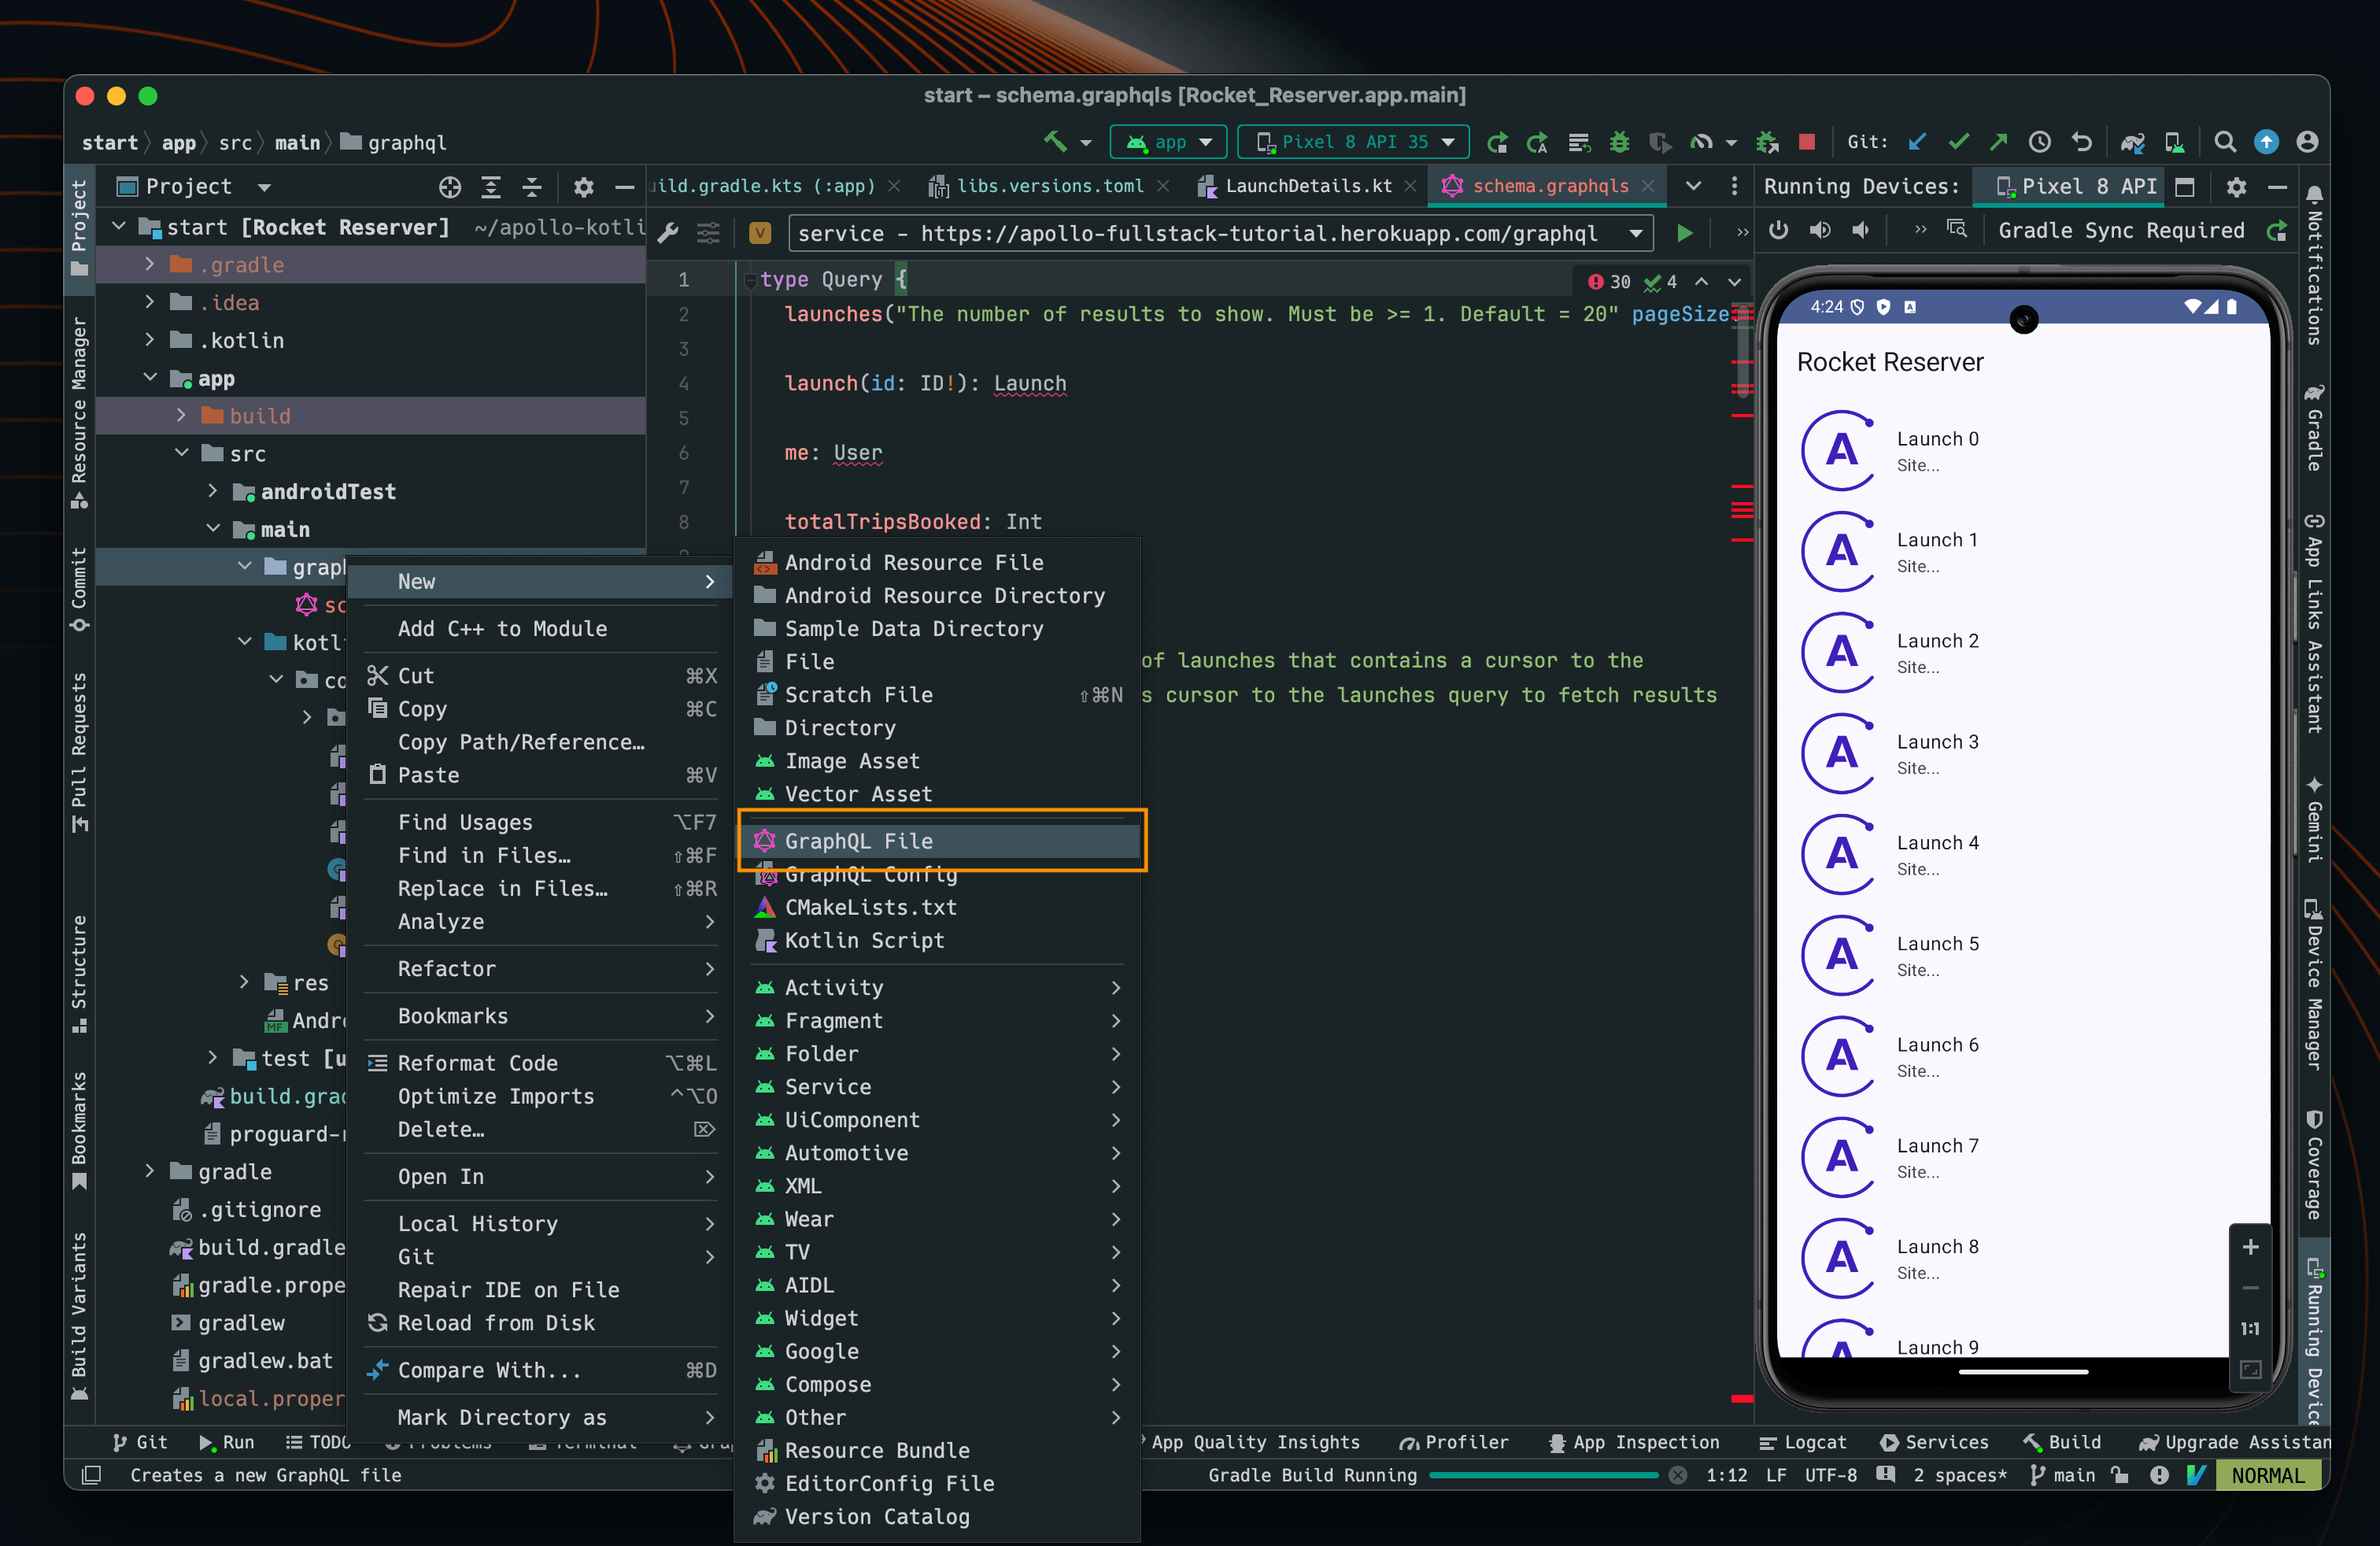
Task: Select GraphQL File from the New submenu
Action: [858, 841]
